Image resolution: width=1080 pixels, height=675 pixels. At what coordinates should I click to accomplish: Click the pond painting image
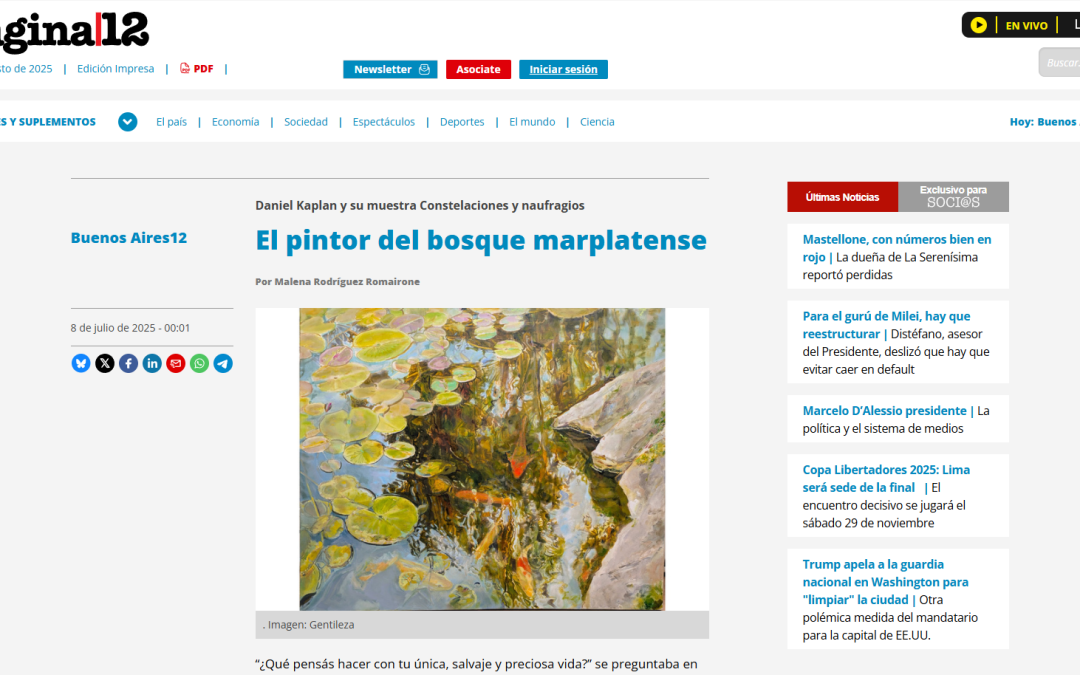pos(482,459)
